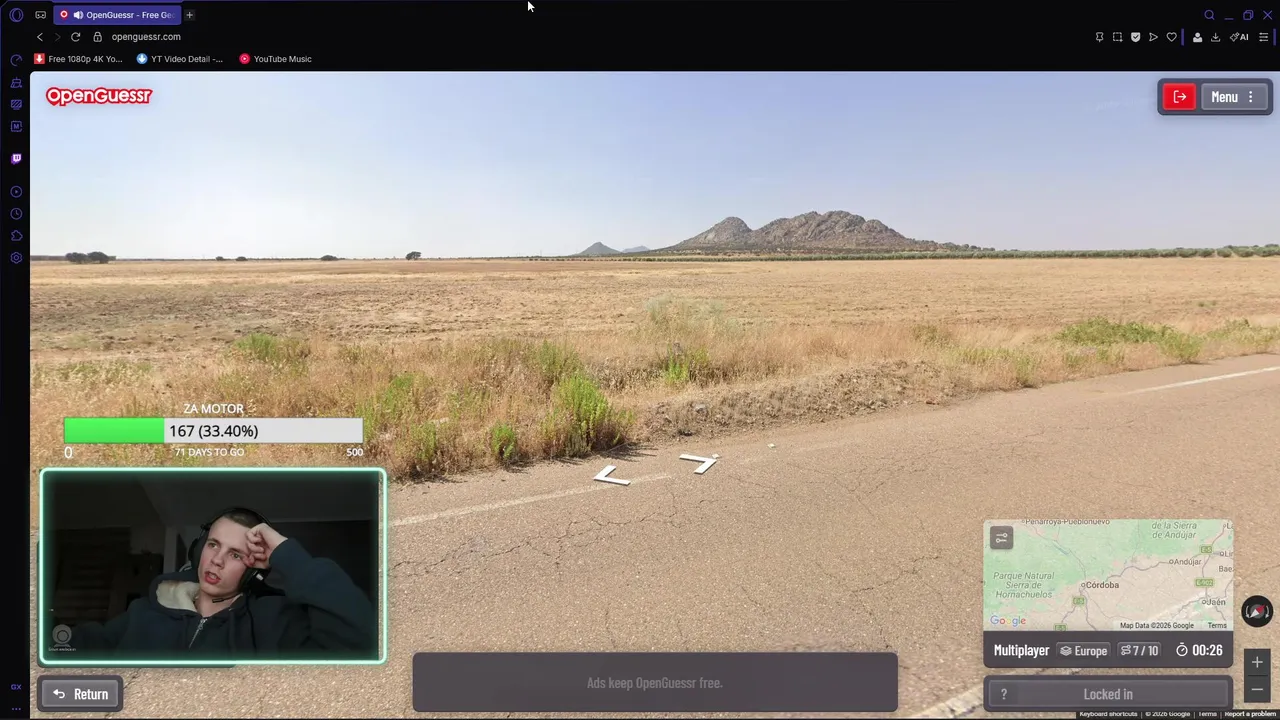
Task: Open Free 1080p 4K bookmark
Action: coord(78,59)
